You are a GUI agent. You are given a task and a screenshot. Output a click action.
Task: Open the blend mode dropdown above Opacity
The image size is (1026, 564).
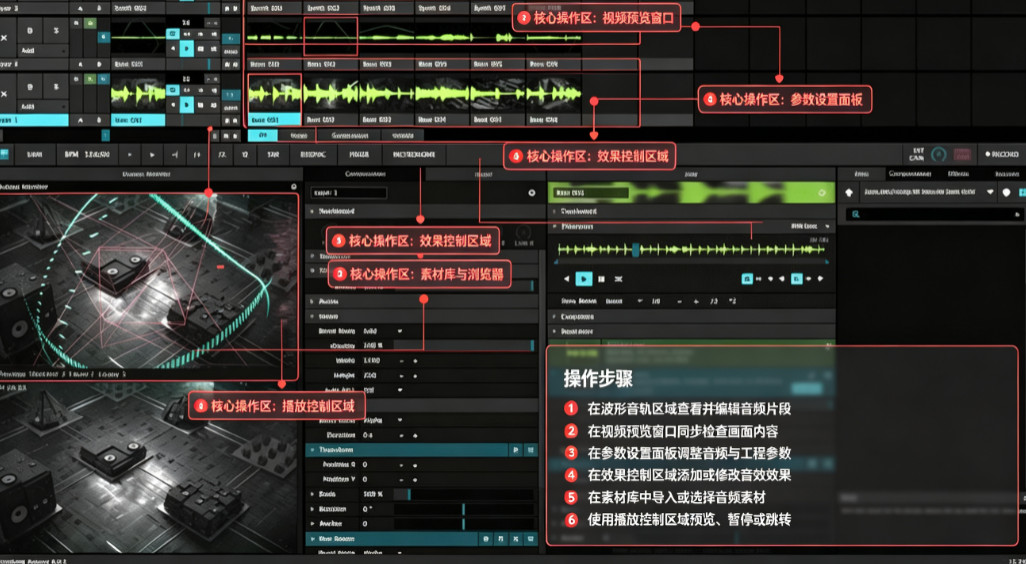400,331
